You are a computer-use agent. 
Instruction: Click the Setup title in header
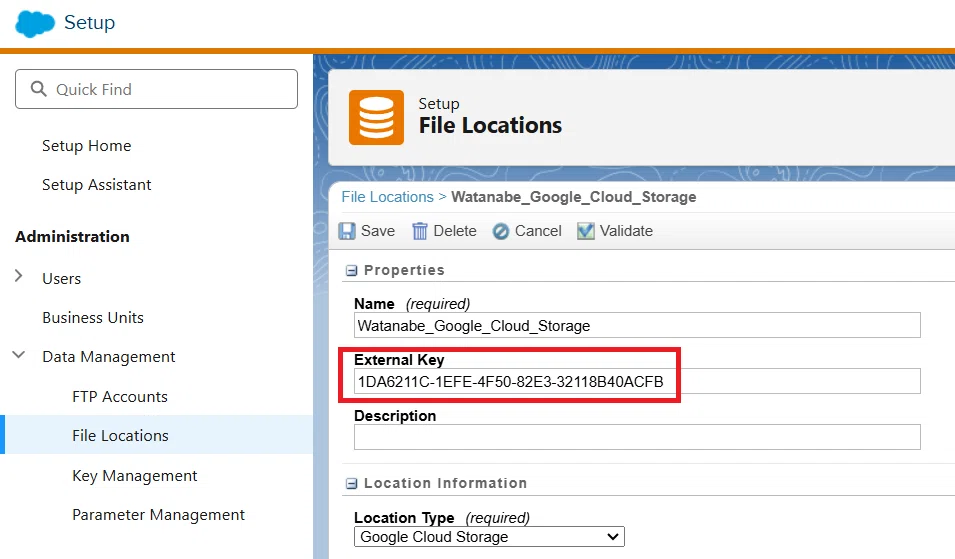point(90,22)
